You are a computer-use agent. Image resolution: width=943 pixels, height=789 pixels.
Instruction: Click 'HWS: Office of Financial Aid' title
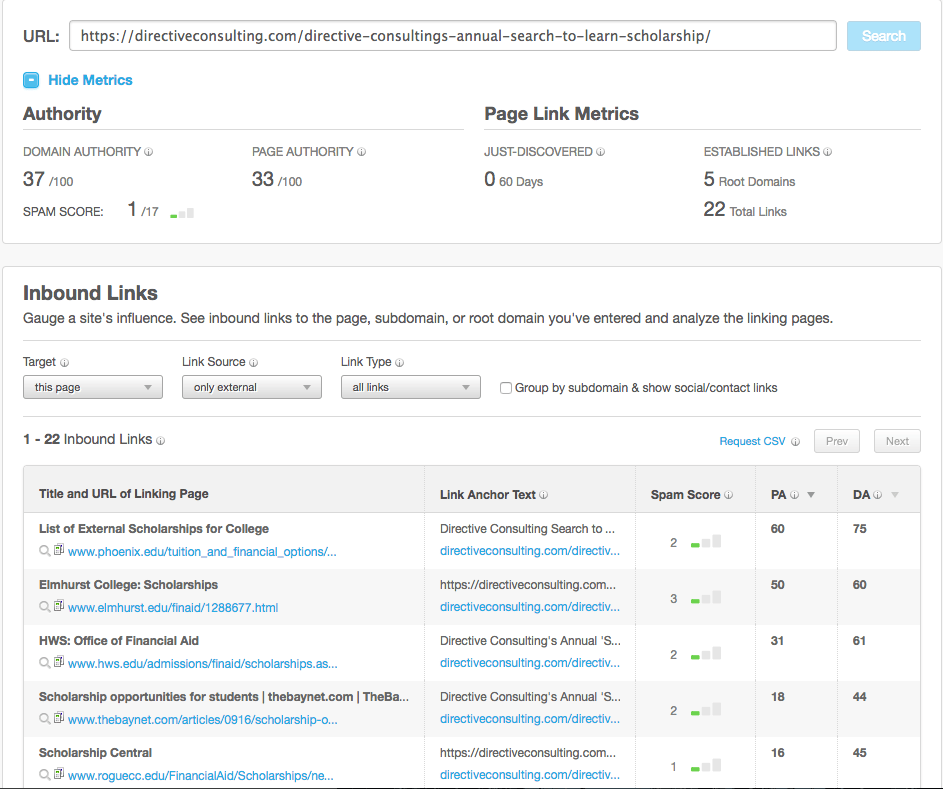118,640
